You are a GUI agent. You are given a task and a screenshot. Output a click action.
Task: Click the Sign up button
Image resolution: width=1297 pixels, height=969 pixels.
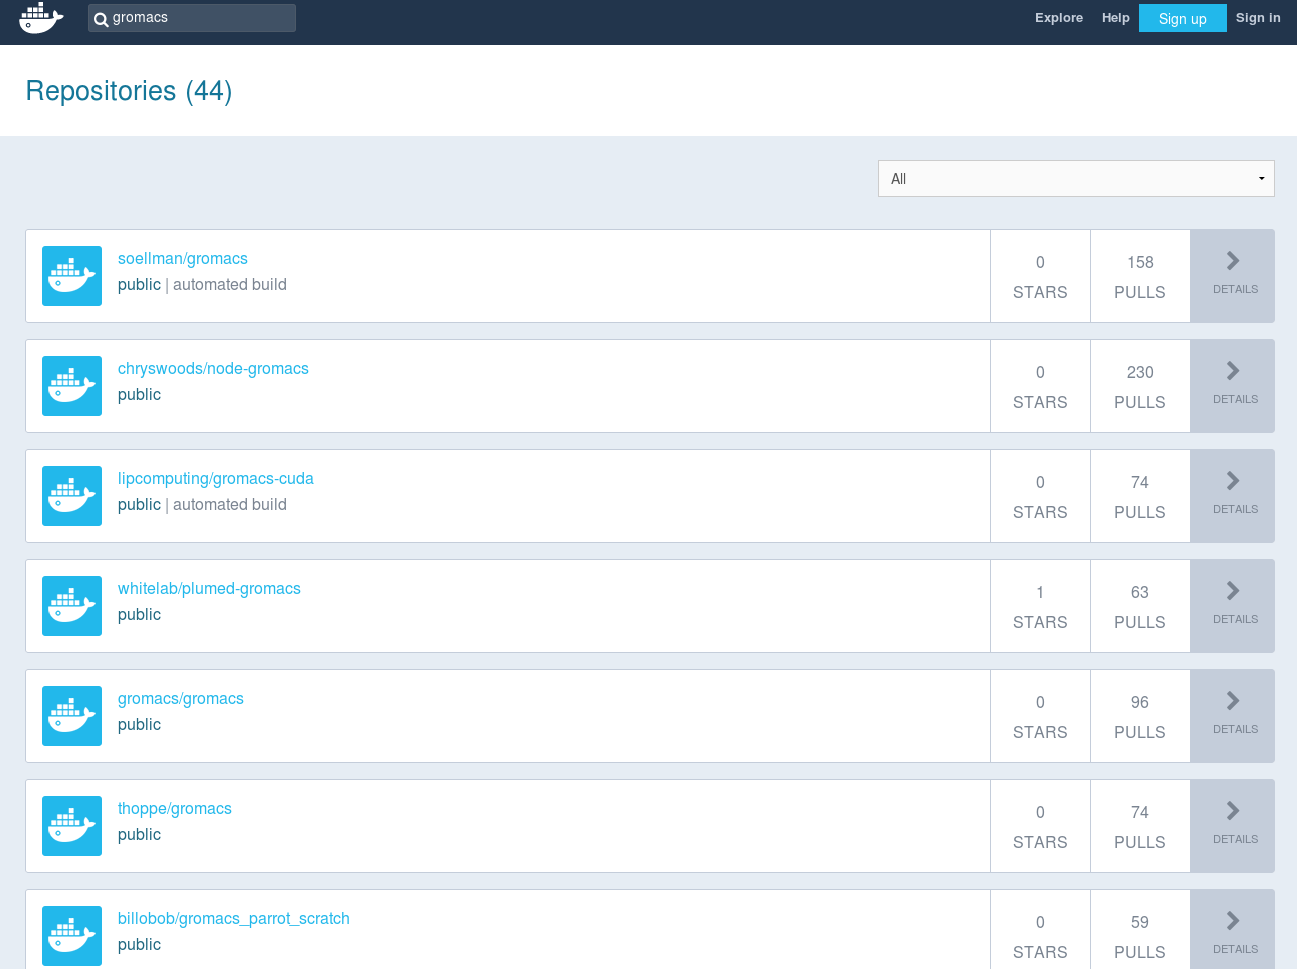click(1183, 18)
